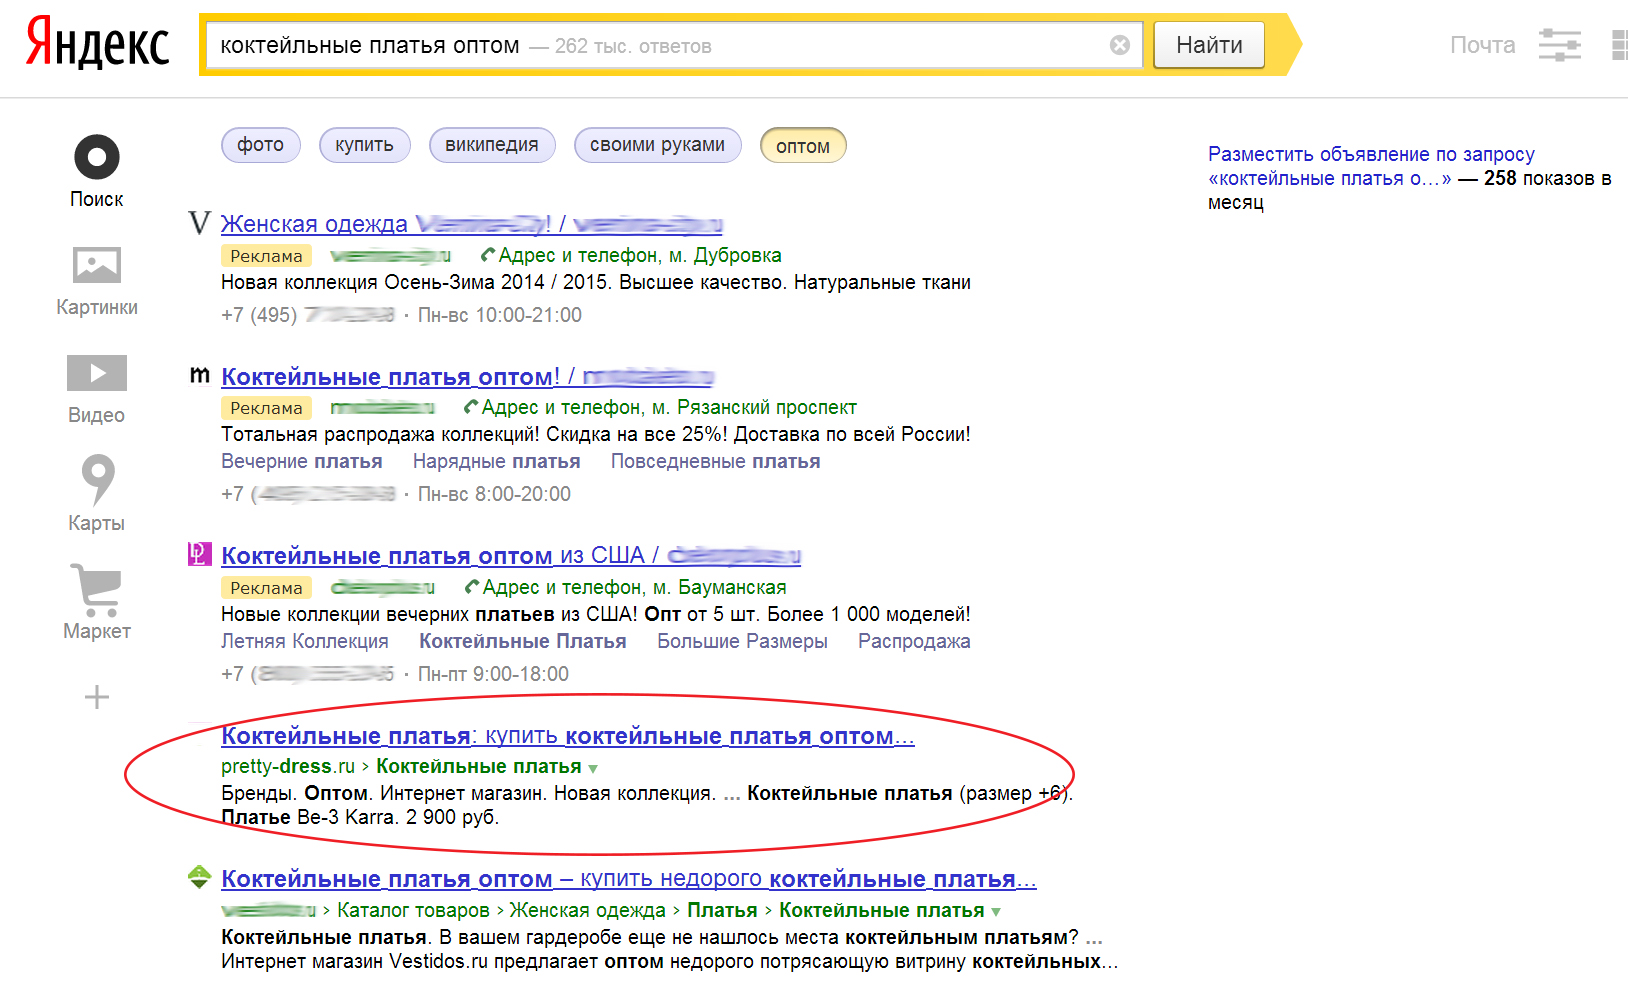Click Каталог товаров breadcrumb

(x=413, y=910)
